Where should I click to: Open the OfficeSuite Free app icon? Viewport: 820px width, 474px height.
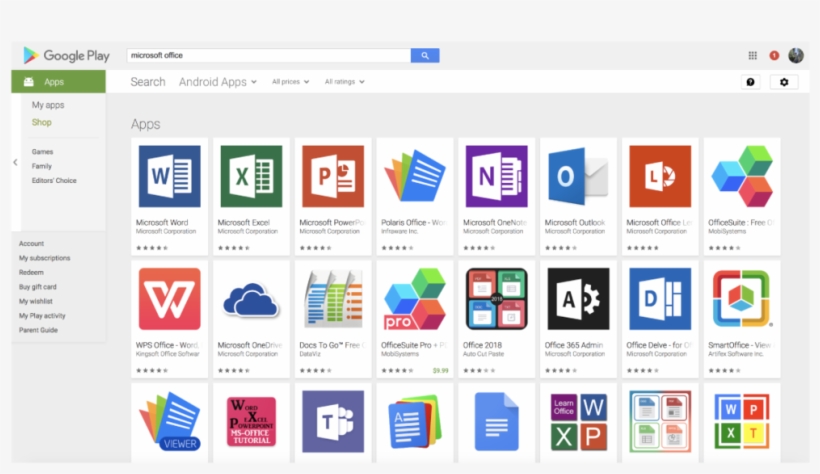[x=742, y=176]
